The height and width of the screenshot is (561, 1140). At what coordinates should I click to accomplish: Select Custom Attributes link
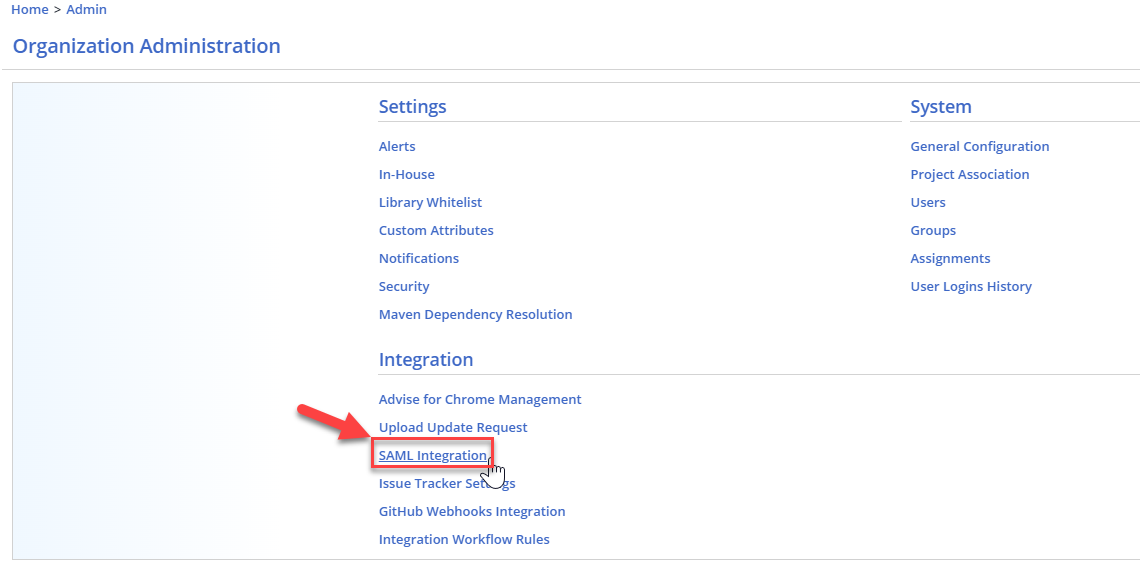pyautogui.click(x=436, y=230)
